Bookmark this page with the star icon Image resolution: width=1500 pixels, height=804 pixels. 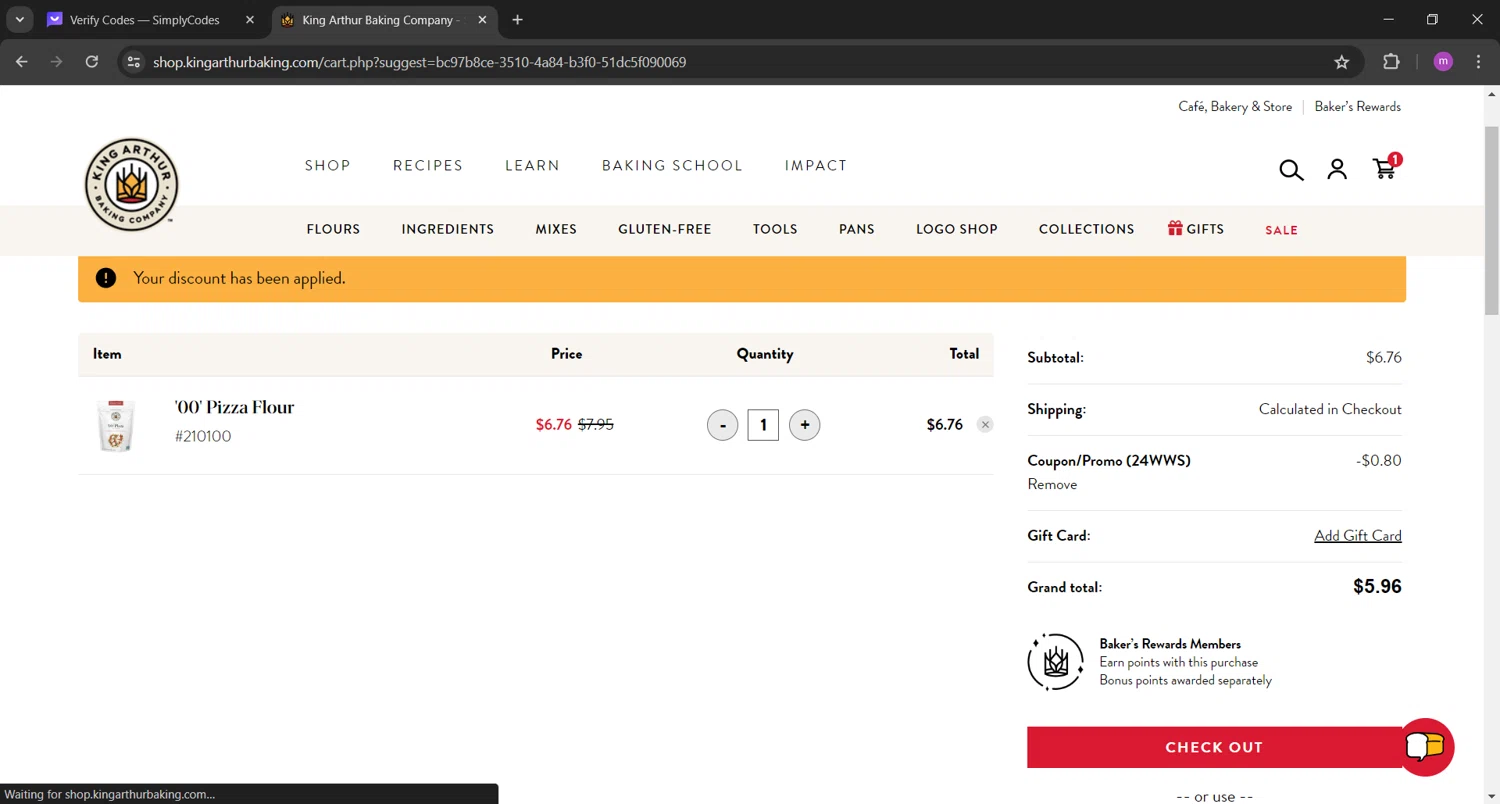coord(1342,62)
